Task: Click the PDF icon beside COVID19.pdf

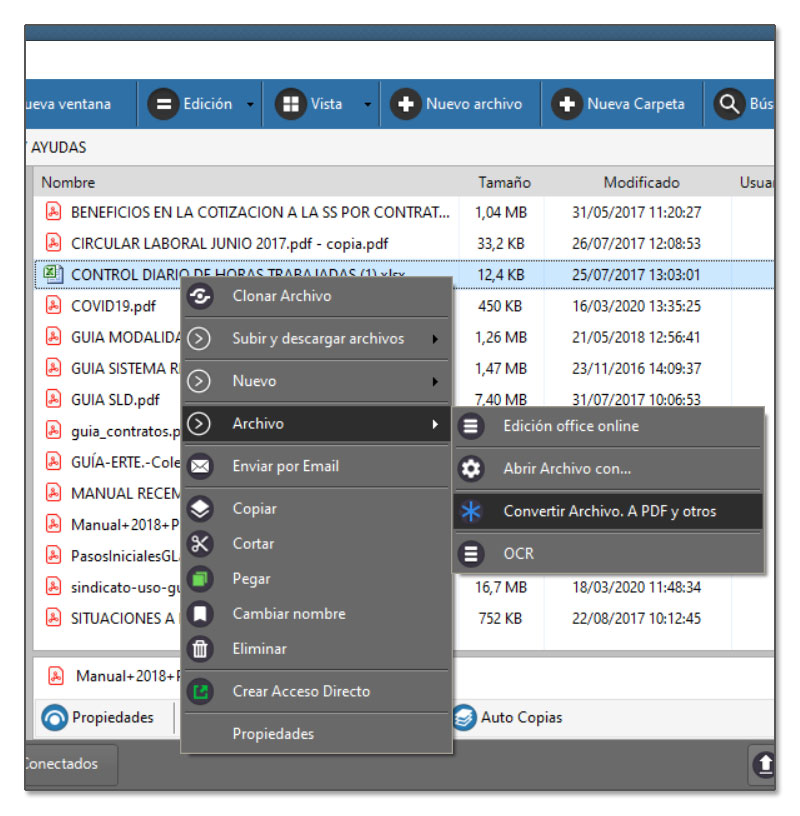Action: 53,305
